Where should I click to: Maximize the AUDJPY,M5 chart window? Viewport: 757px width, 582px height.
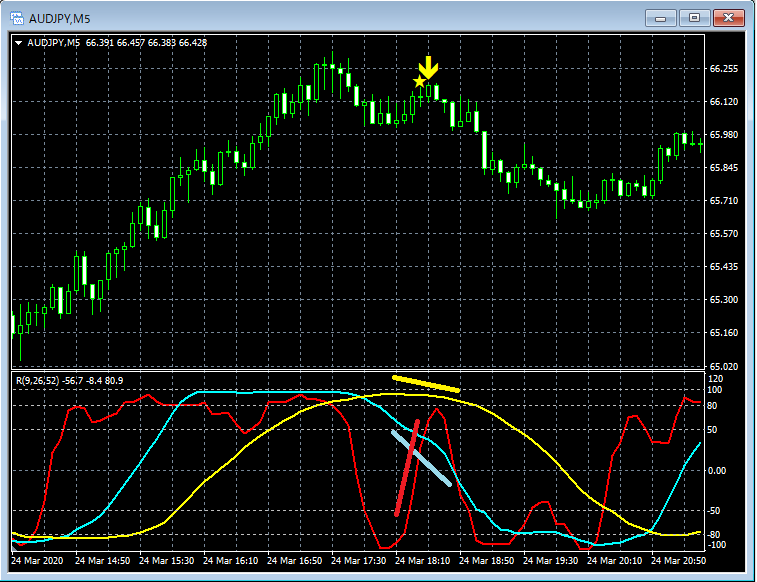pyautogui.click(x=694, y=18)
